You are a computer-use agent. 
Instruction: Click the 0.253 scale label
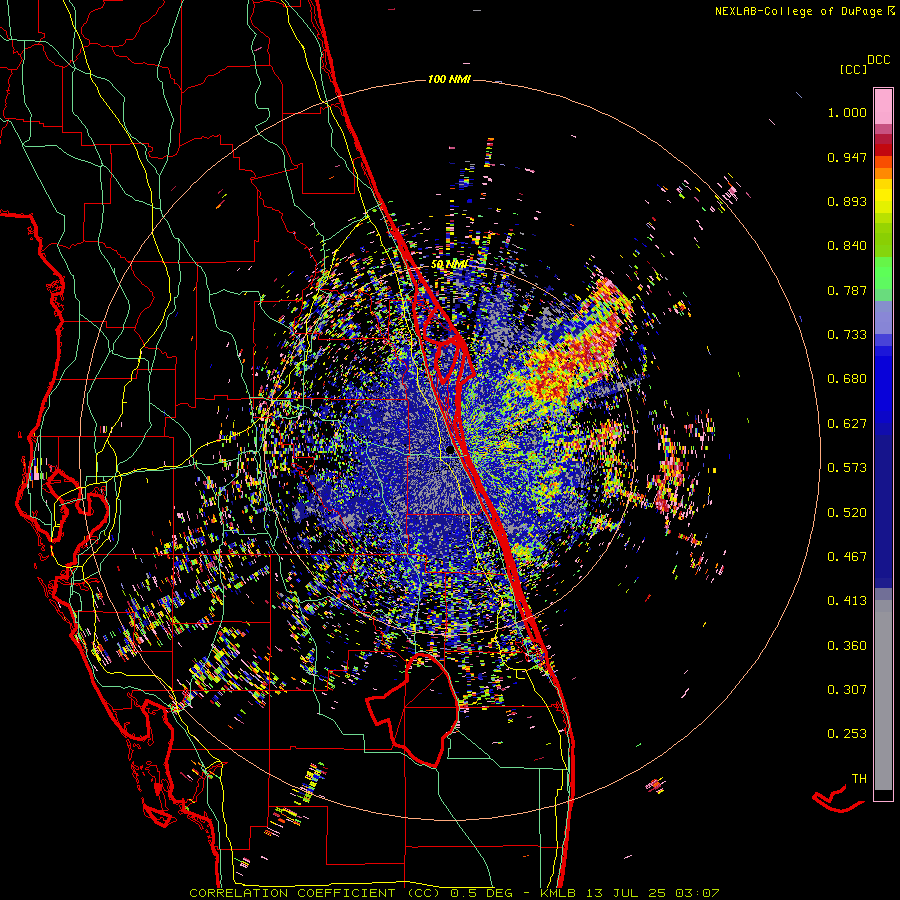tap(847, 734)
